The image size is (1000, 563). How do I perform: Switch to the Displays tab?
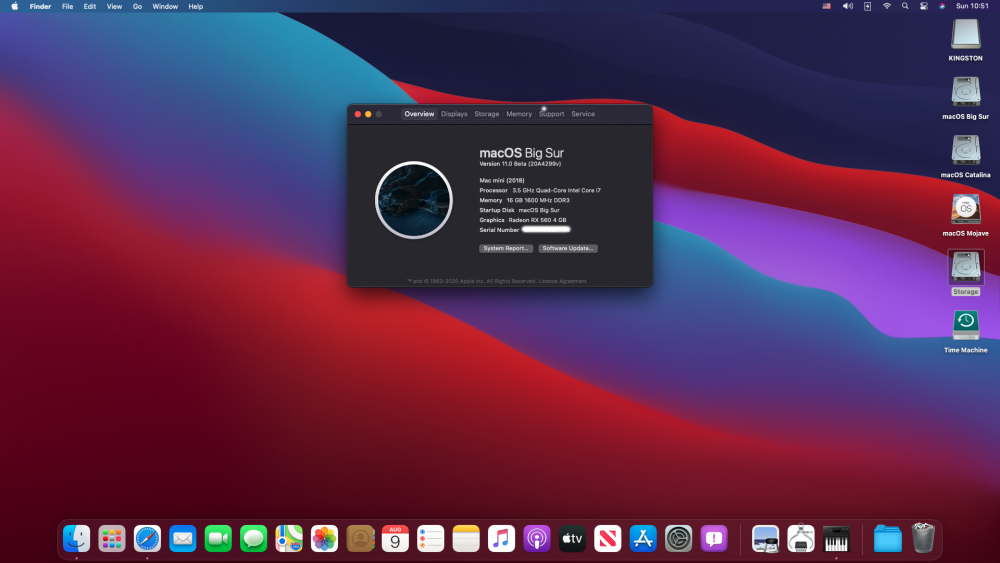tap(454, 114)
